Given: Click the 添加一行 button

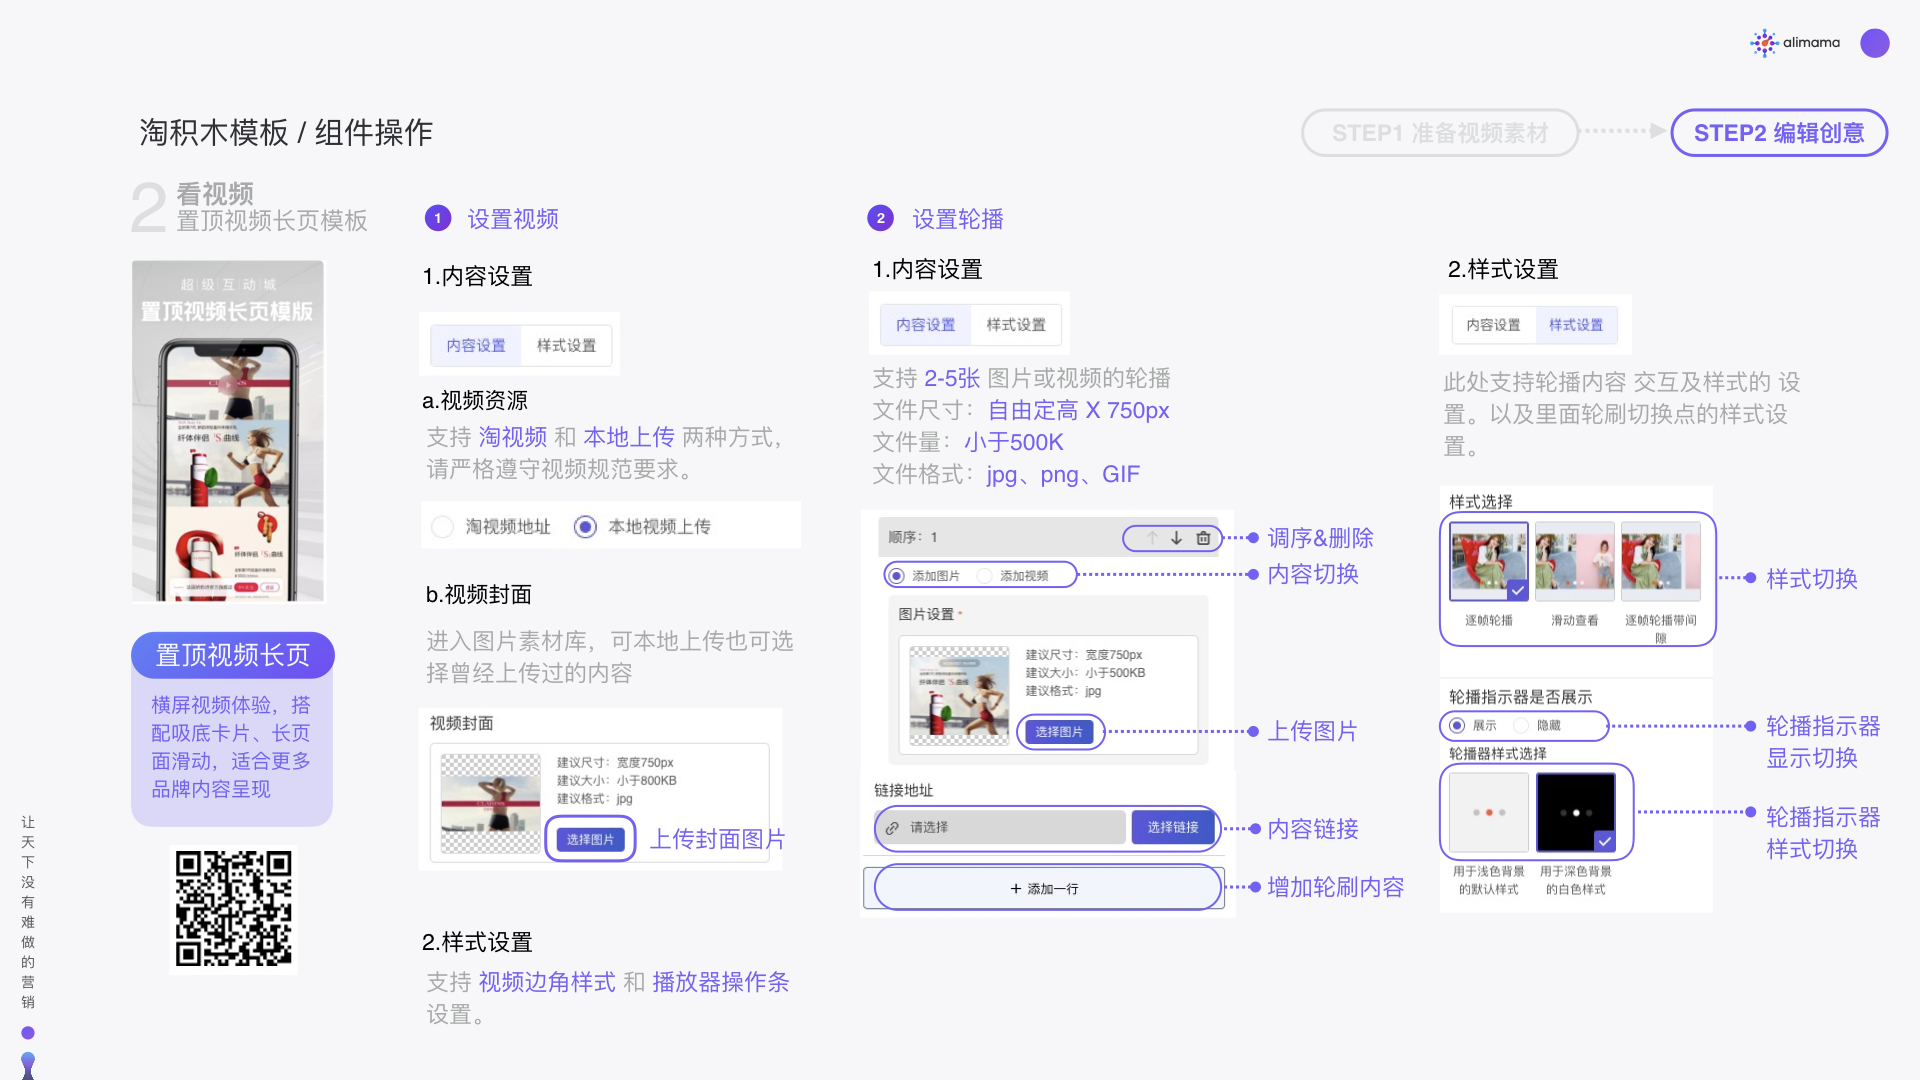Looking at the screenshot, I should (x=1044, y=889).
